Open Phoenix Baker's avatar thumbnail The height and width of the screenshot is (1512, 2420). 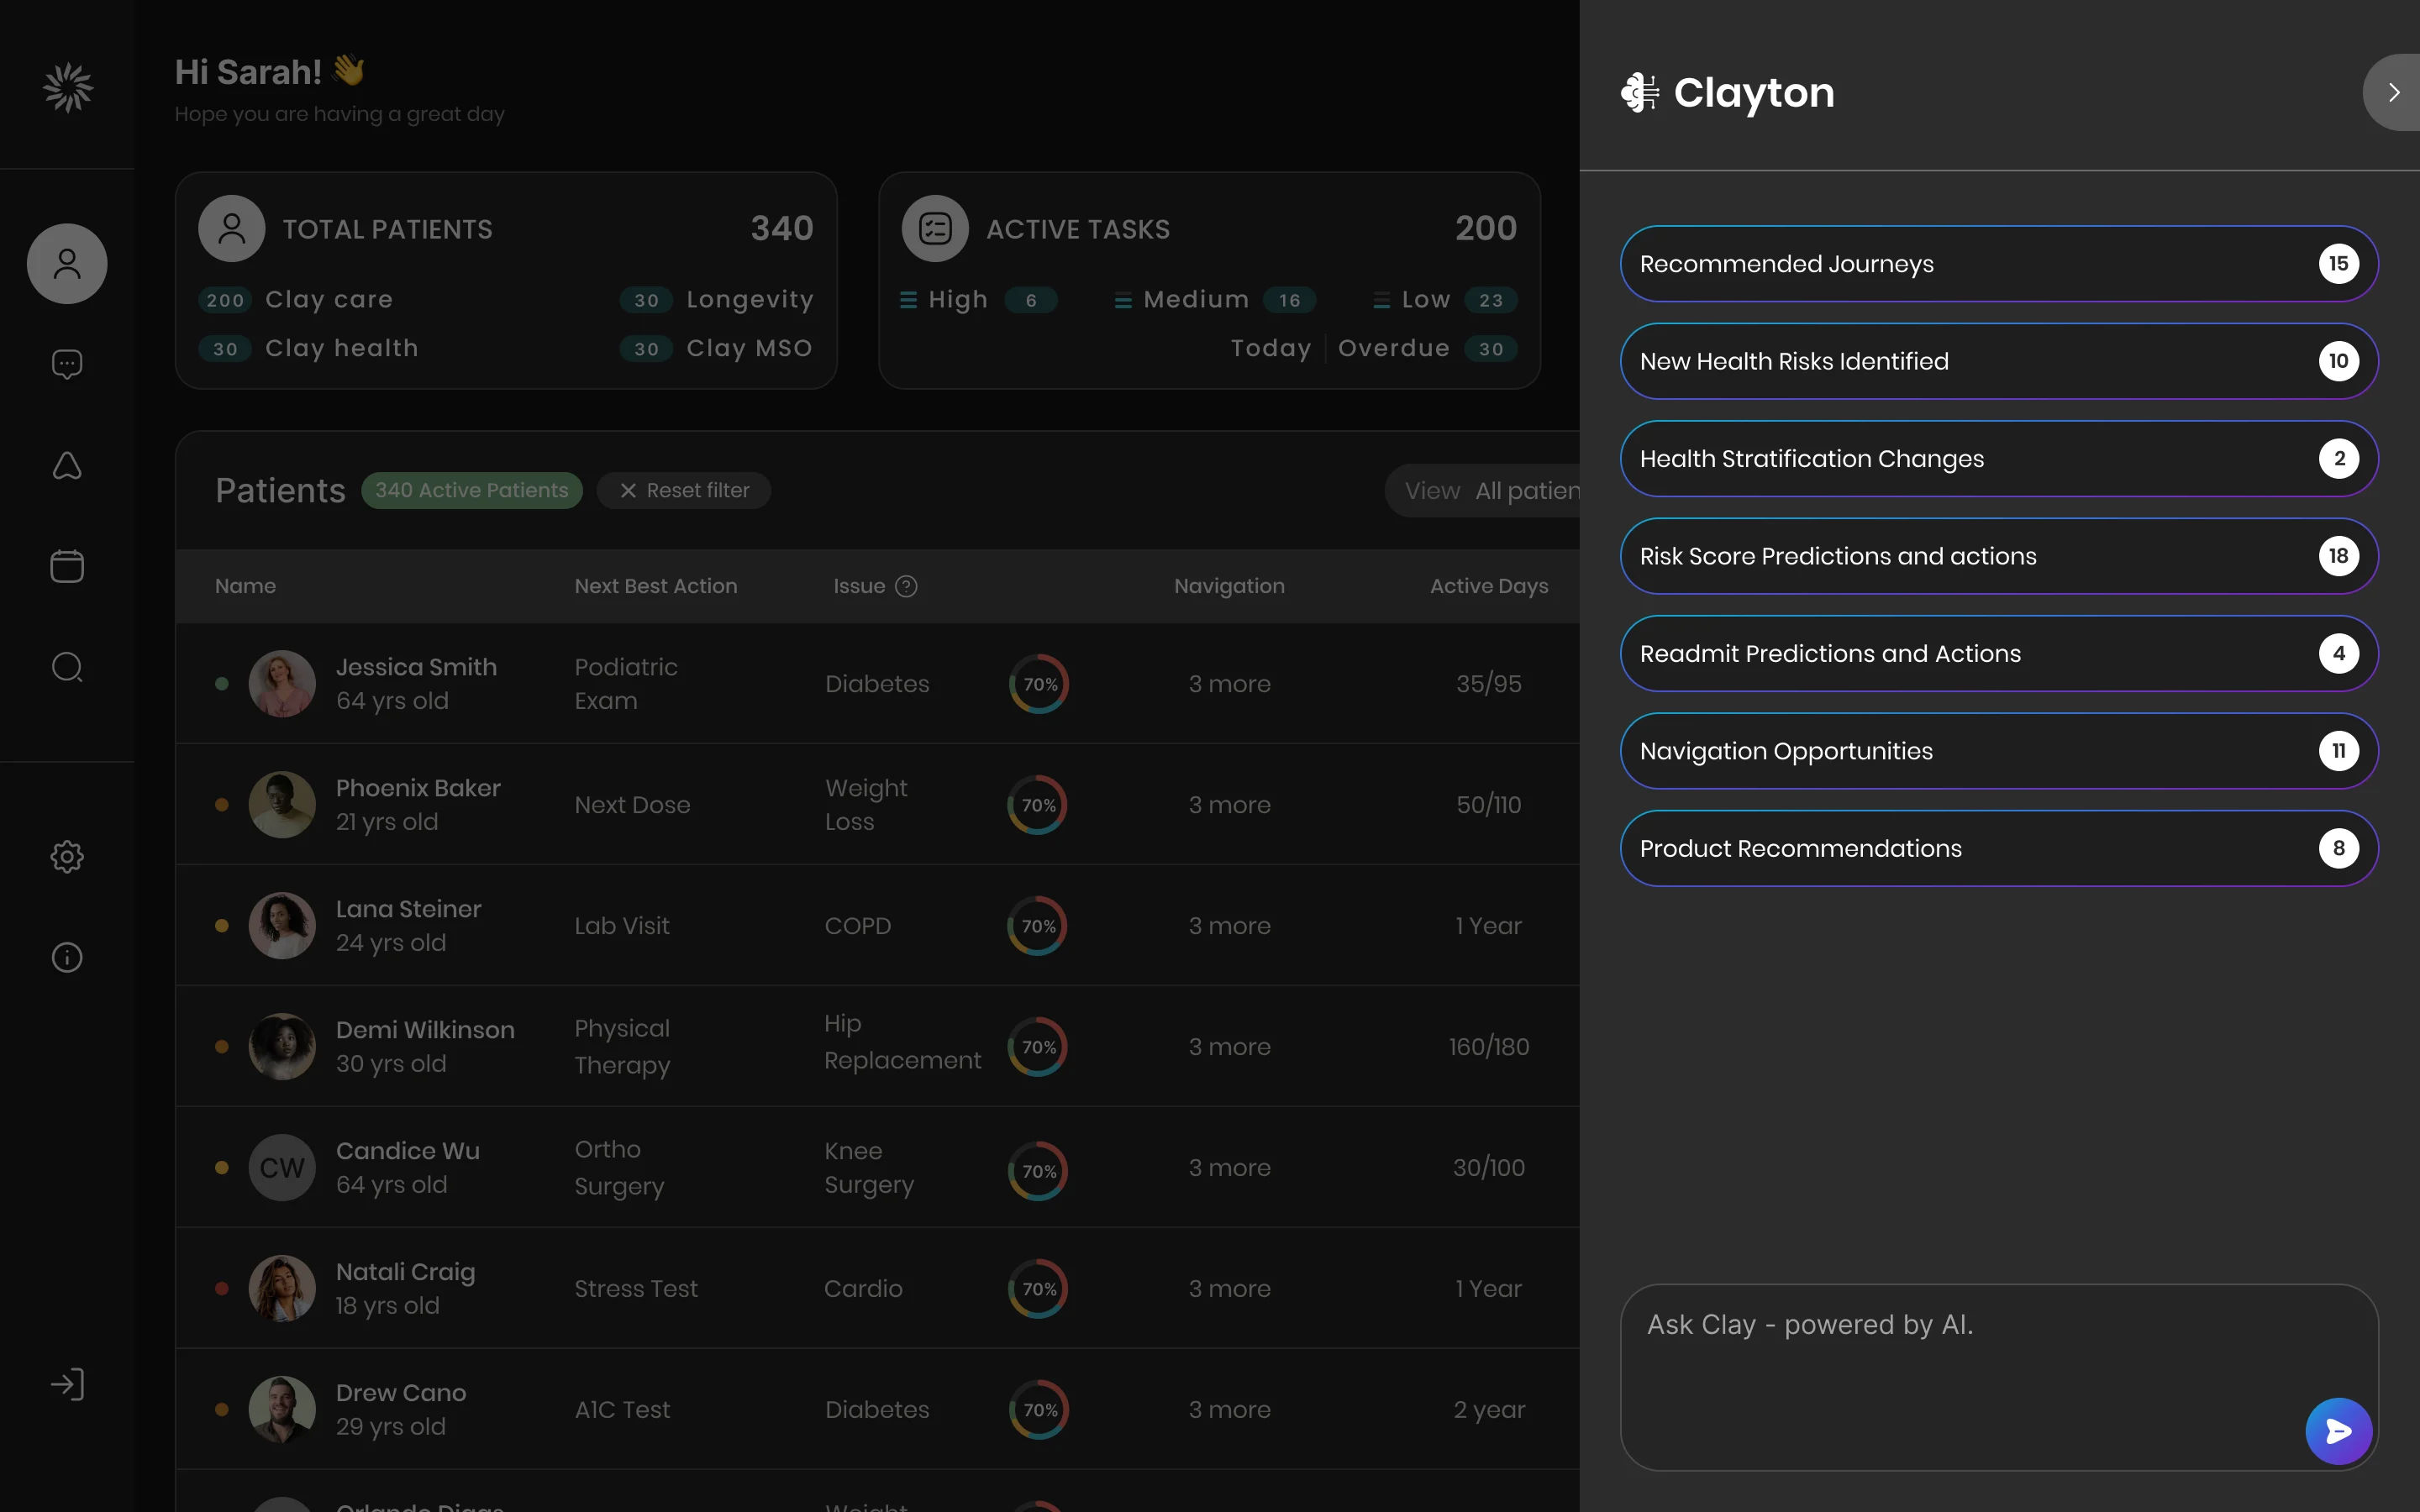(282, 805)
